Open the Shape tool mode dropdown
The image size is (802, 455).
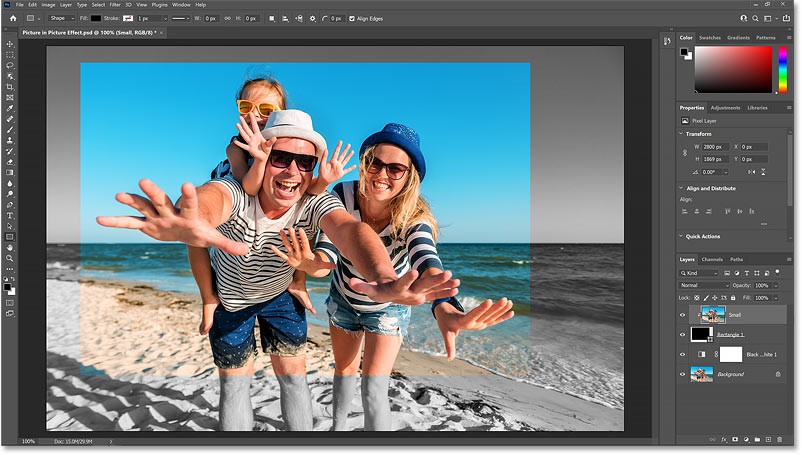pos(60,18)
